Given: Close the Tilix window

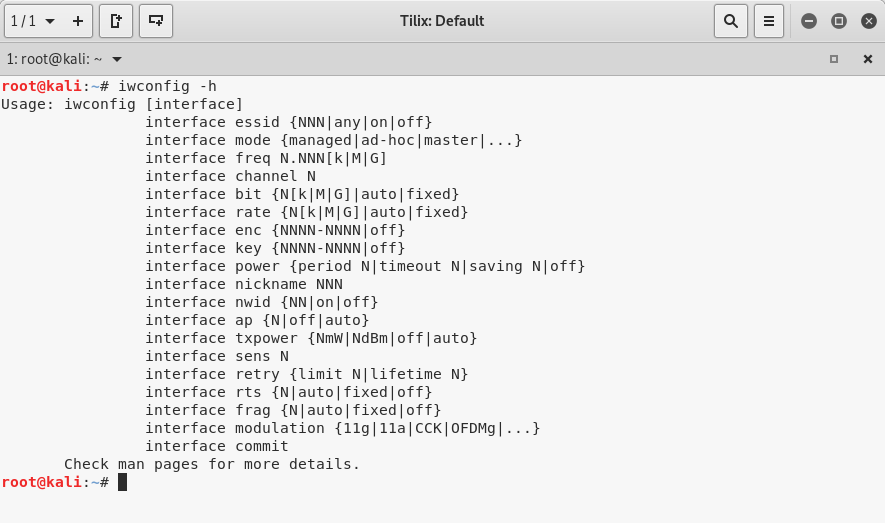Looking at the screenshot, I should coord(866,21).
